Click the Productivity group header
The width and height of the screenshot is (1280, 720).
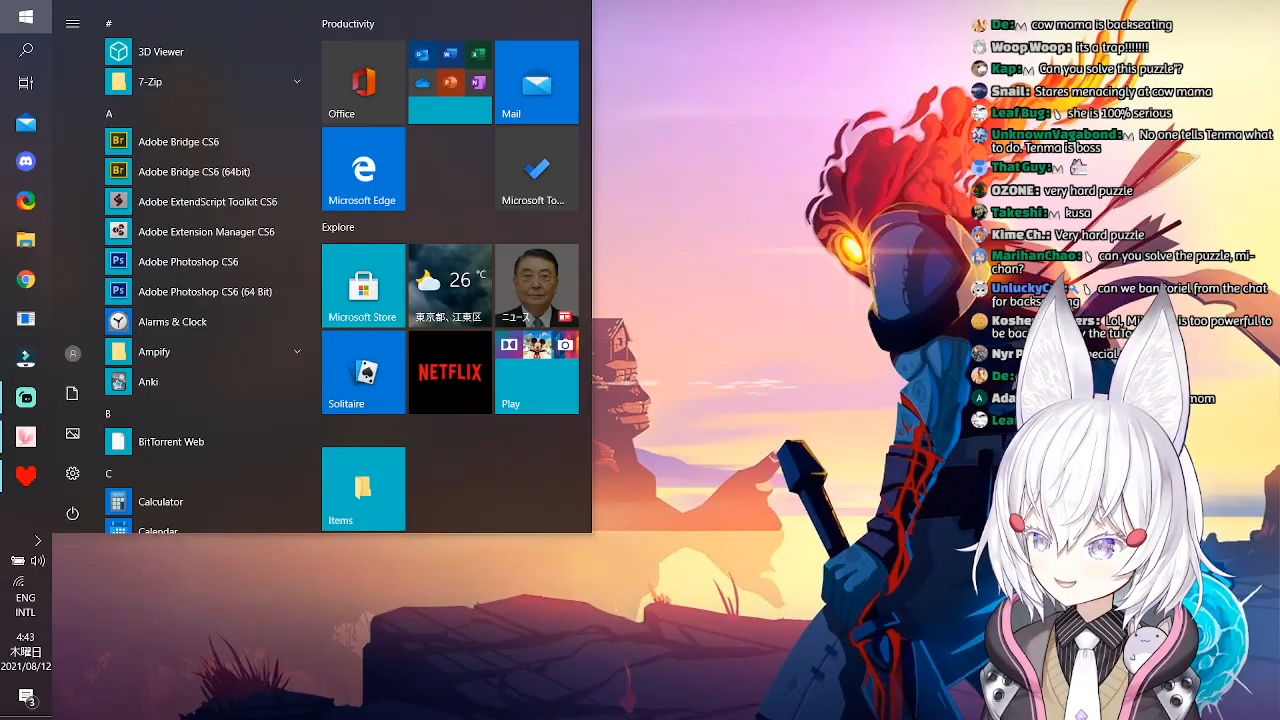pos(348,24)
